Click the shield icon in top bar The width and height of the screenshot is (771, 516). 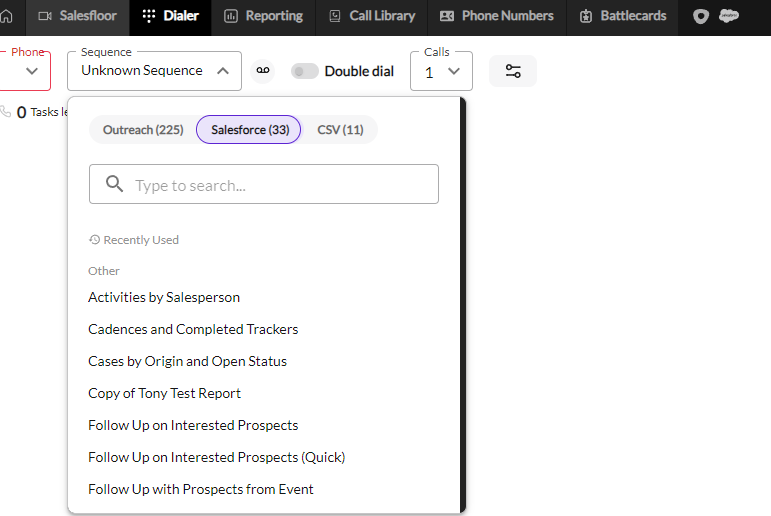[x=701, y=17]
